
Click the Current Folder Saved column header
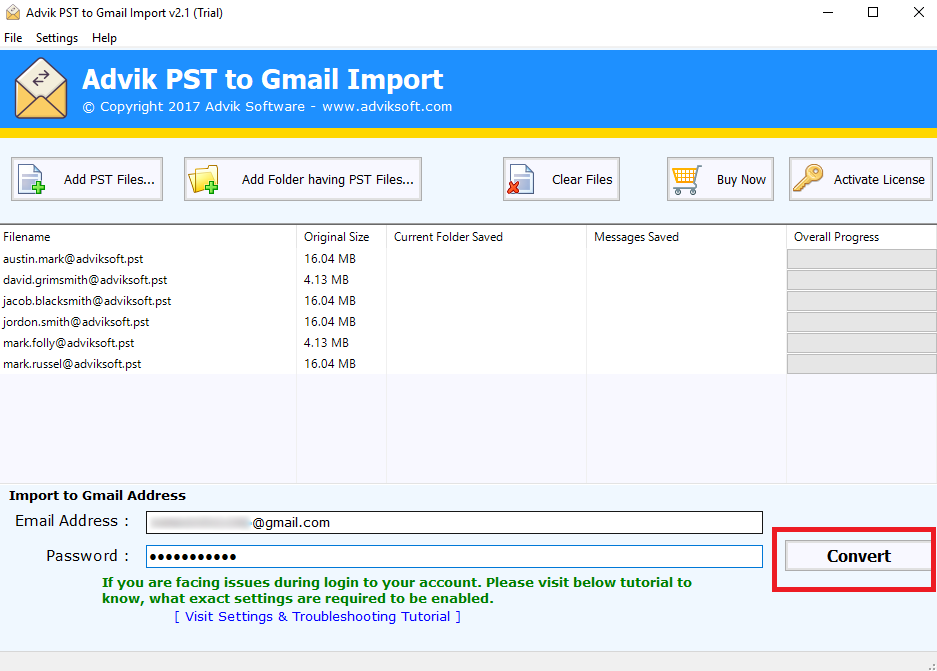point(486,237)
